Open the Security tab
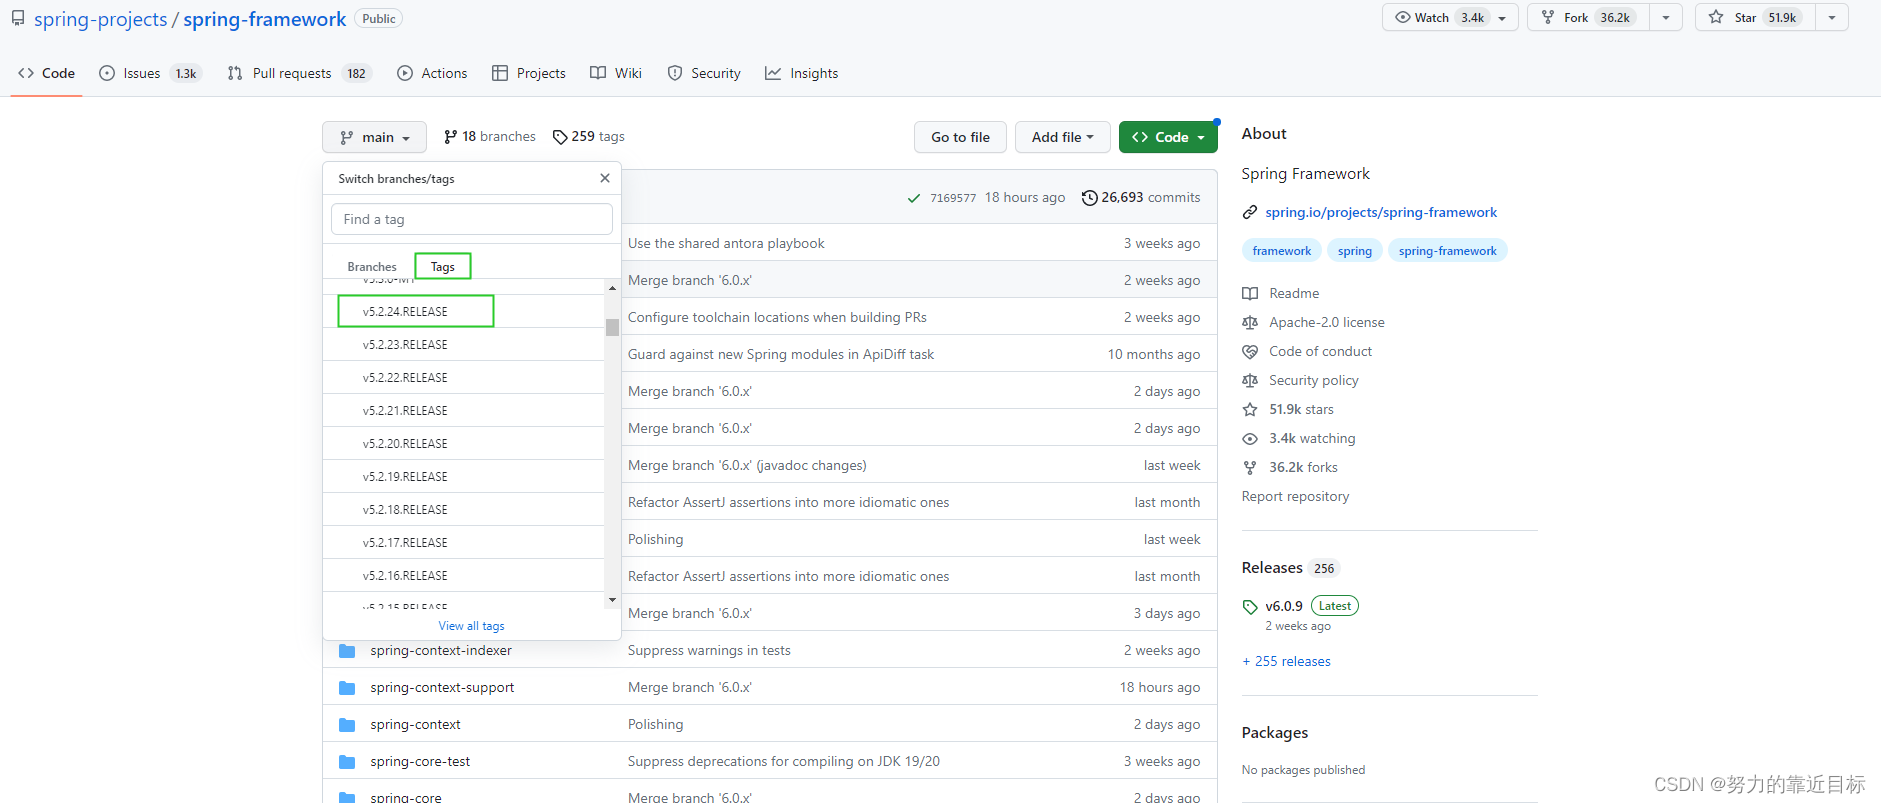This screenshot has width=1881, height=803. coord(704,73)
